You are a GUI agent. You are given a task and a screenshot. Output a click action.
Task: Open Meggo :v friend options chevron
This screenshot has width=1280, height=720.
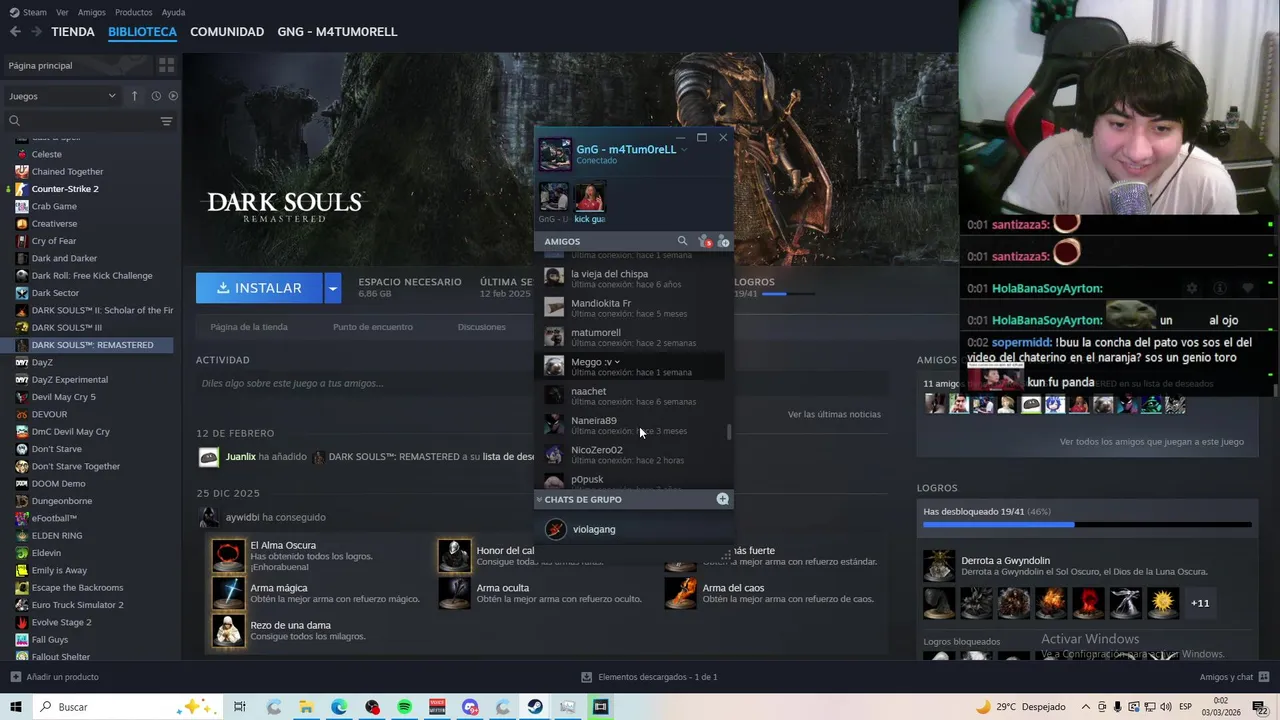(x=617, y=362)
